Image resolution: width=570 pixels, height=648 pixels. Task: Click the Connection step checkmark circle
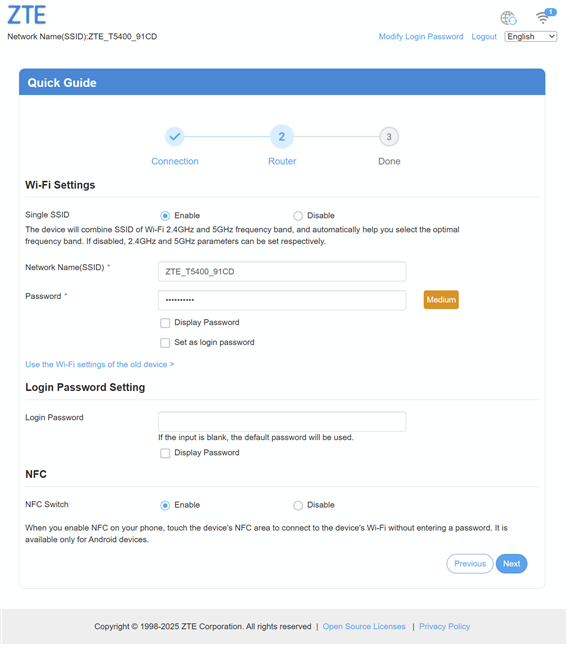pyautogui.click(x=174, y=136)
